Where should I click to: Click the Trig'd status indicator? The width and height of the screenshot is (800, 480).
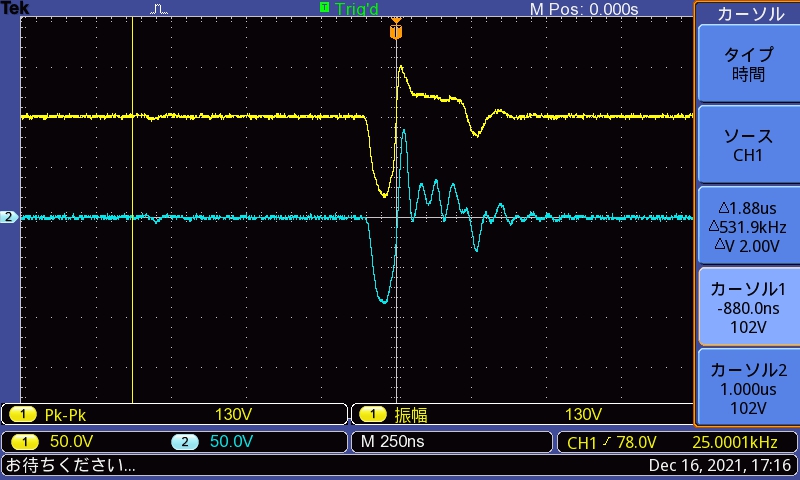[x=357, y=9]
